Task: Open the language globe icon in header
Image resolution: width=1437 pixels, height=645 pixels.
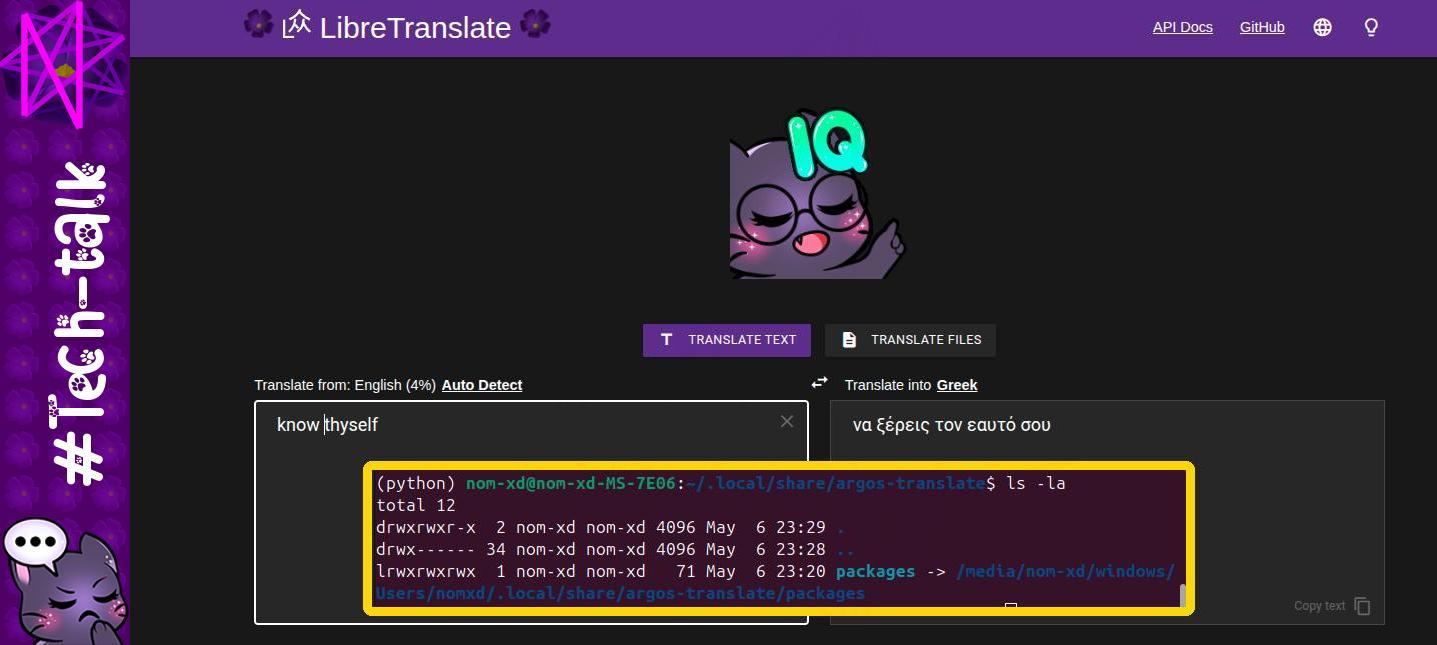Action: click(1322, 27)
